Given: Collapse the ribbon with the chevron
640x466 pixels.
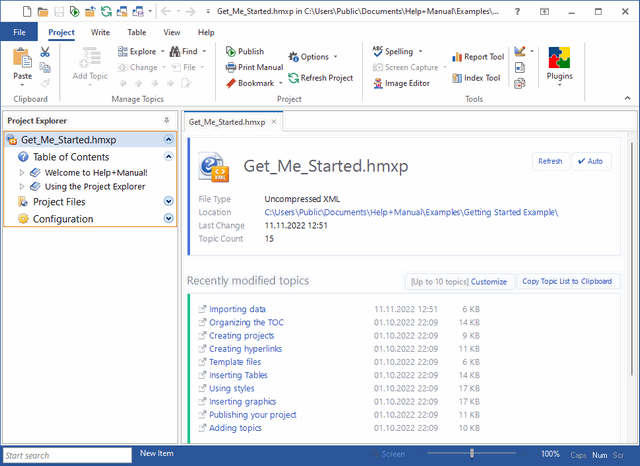Looking at the screenshot, I should click(627, 98).
